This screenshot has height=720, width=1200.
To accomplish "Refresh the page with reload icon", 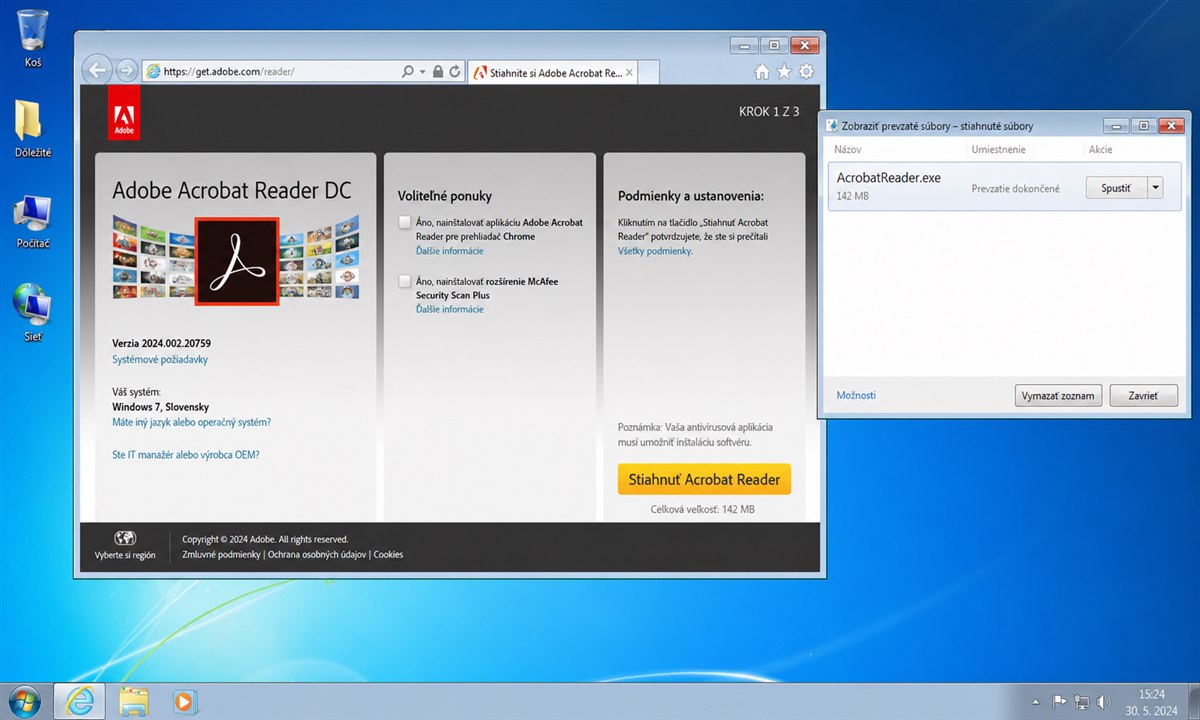I will pos(455,72).
